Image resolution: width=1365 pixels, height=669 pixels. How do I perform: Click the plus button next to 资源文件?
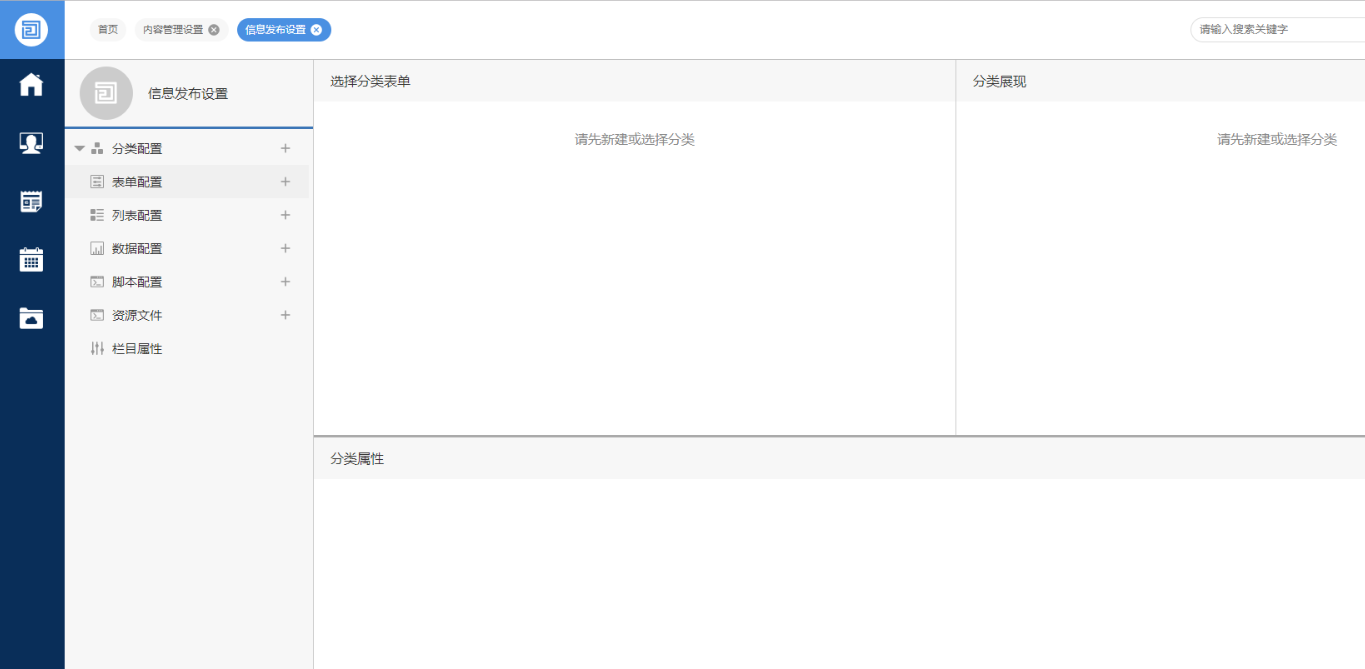tap(285, 314)
